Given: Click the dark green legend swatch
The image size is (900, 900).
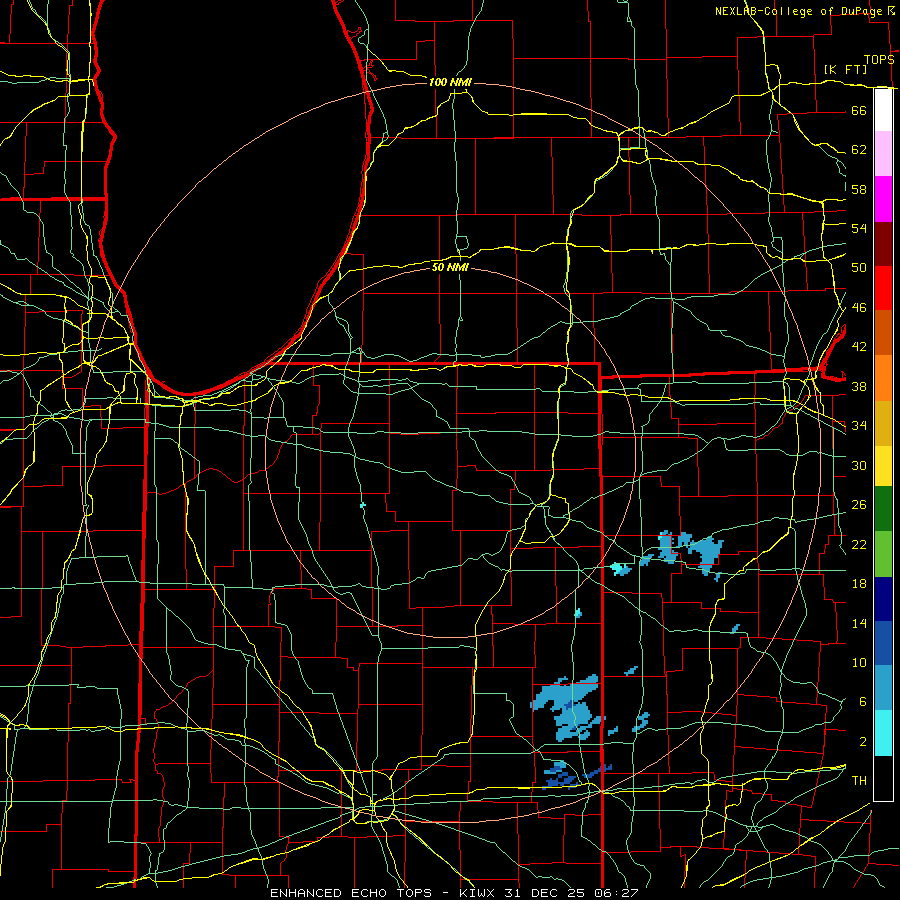Looking at the screenshot, I should (883, 509).
